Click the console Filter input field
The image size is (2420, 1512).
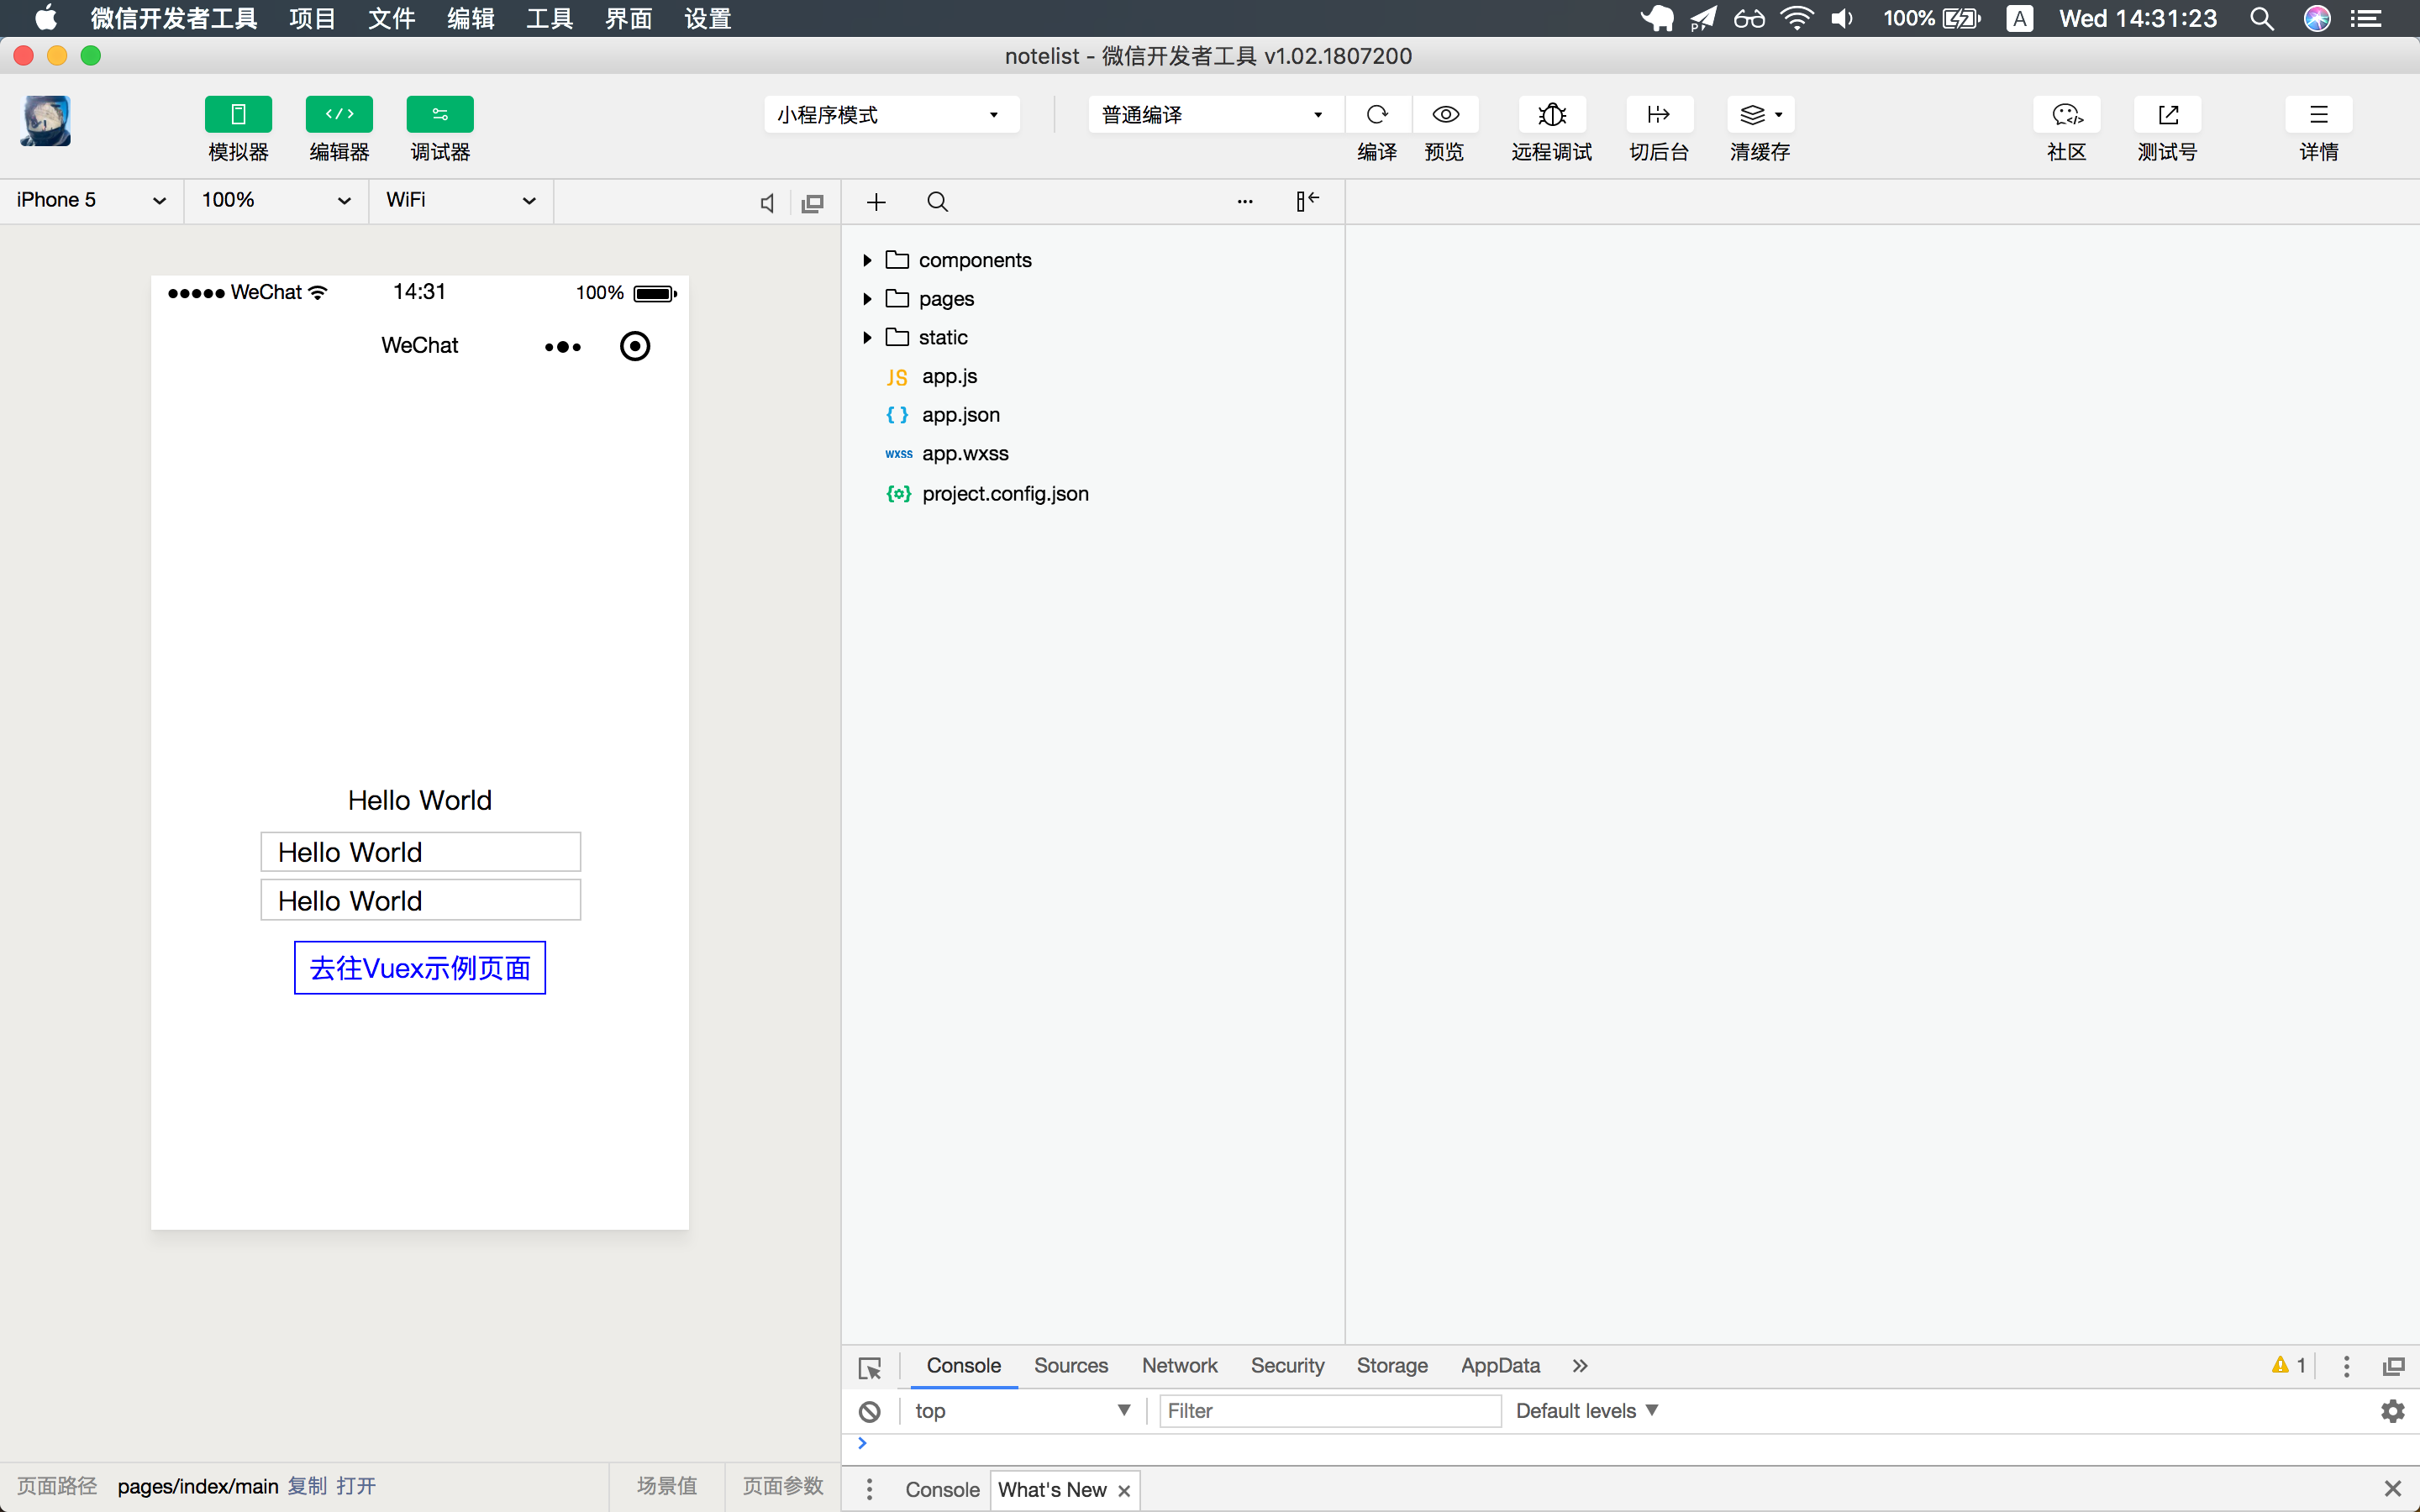pyautogui.click(x=1329, y=1411)
